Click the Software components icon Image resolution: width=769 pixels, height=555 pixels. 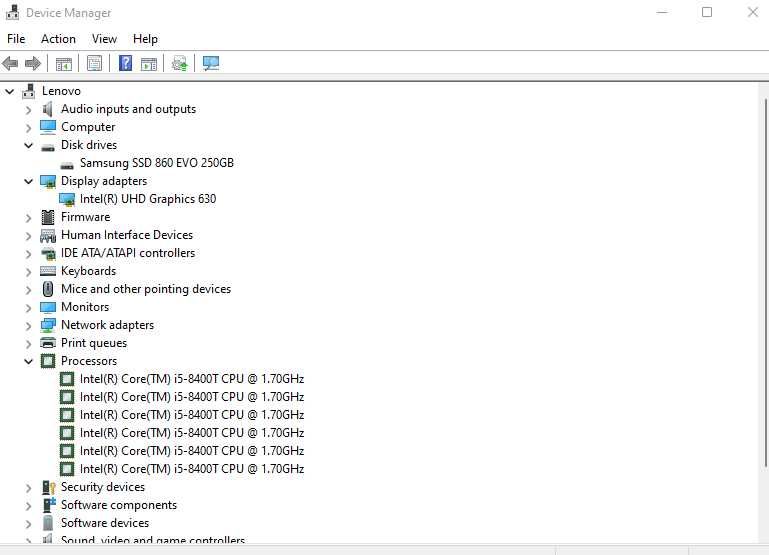click(x=49, y=505)
